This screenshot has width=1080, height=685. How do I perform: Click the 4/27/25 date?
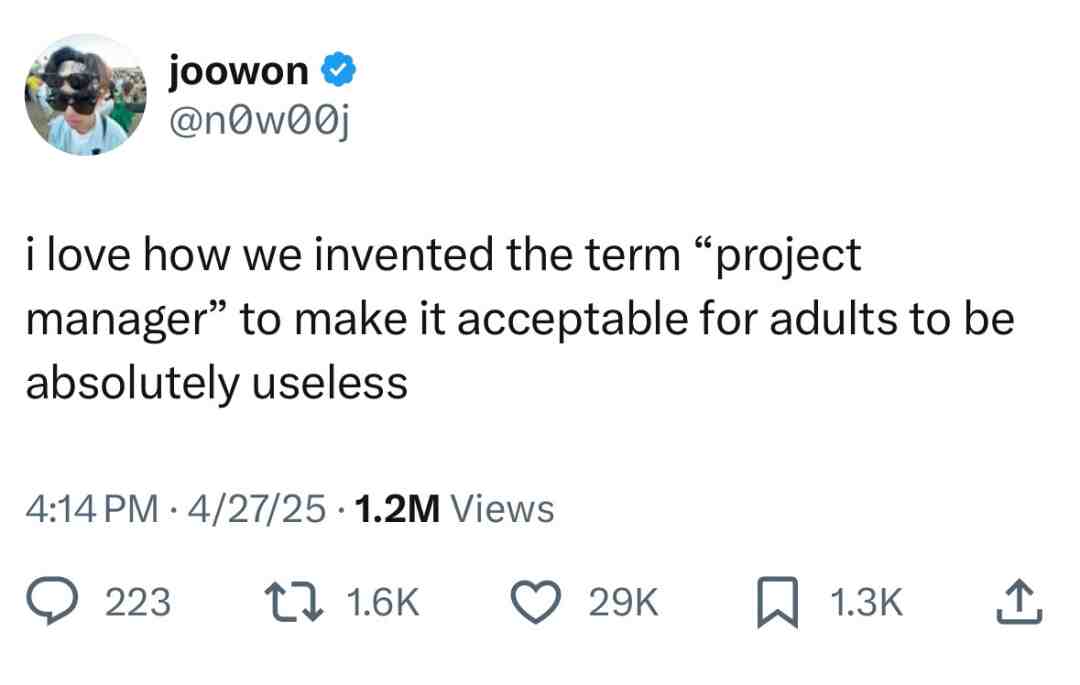[256, 509]
